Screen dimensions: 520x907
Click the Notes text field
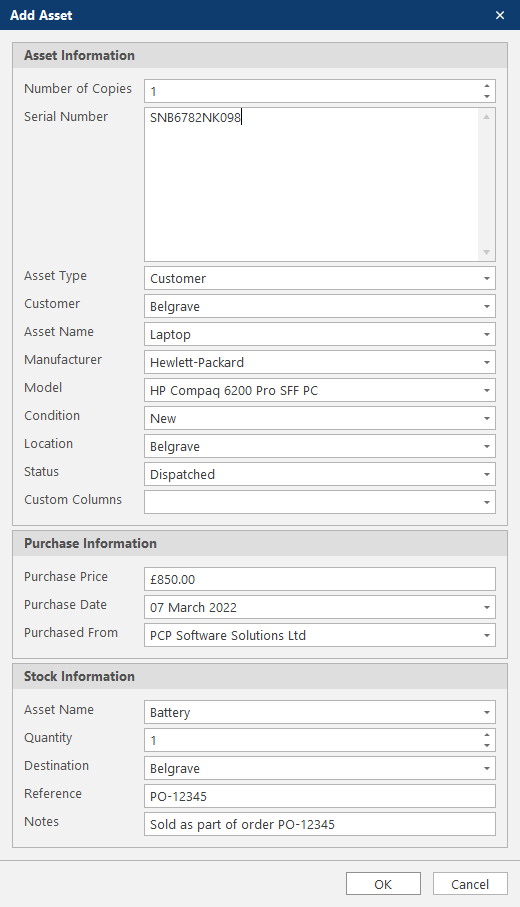(x=319, y=824)
